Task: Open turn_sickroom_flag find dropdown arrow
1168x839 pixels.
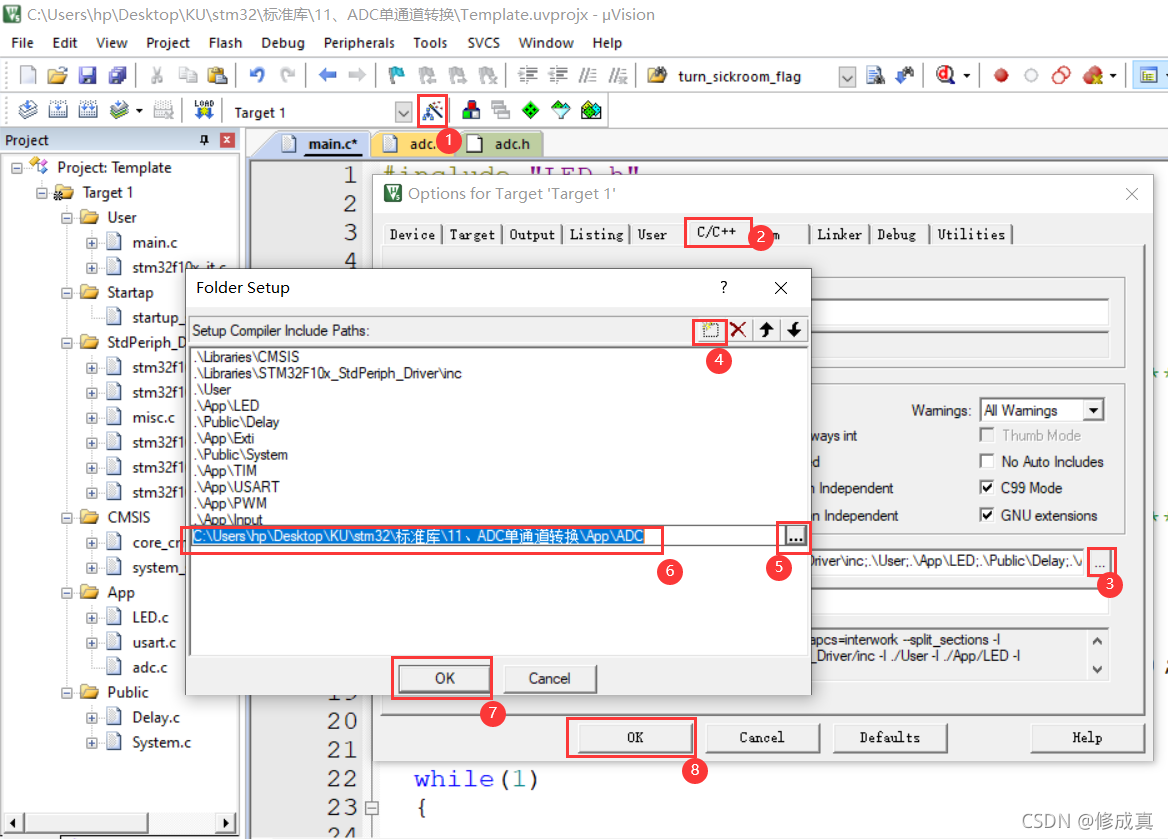Action: point(847,76)
